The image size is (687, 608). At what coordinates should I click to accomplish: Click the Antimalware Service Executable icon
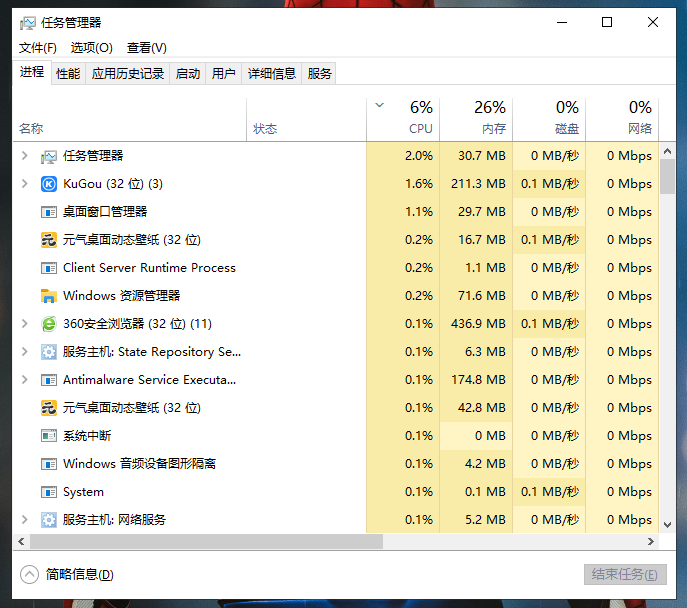(x=49, y=380)
